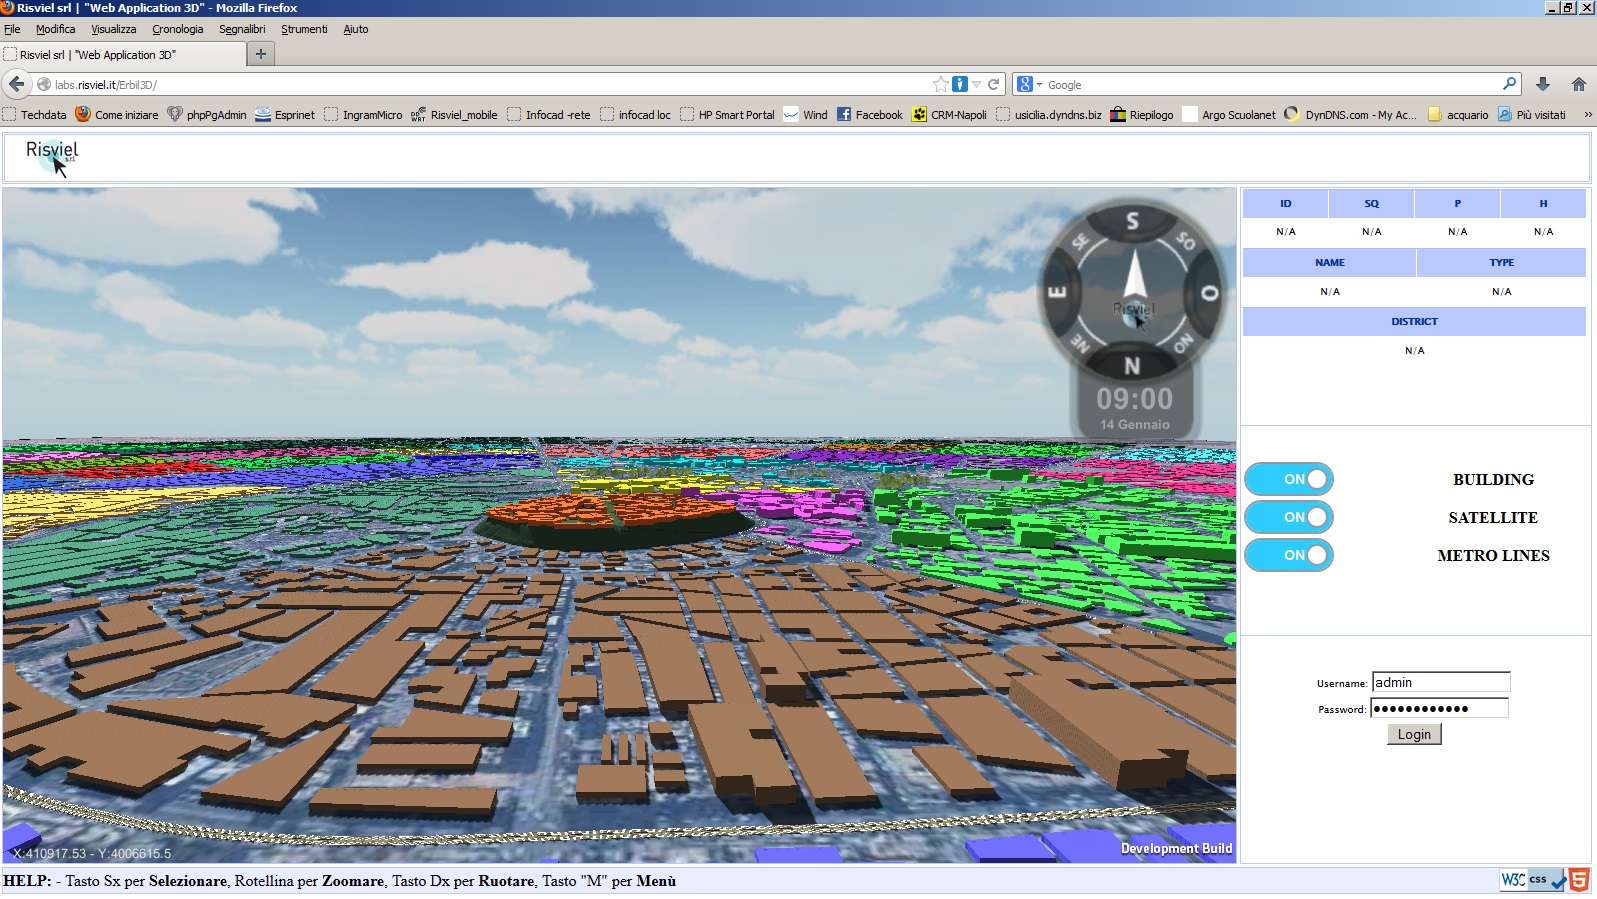The image size is (1597, 899).
Task: Go to the browser home page icon
Action: [x=1578, y=85]
